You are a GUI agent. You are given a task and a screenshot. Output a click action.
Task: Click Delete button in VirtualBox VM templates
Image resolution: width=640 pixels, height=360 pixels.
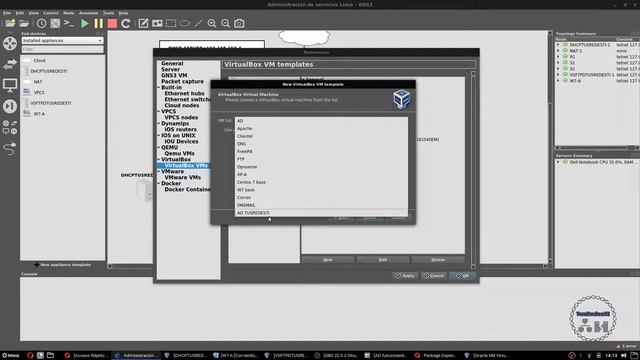[x=438, y=260]
